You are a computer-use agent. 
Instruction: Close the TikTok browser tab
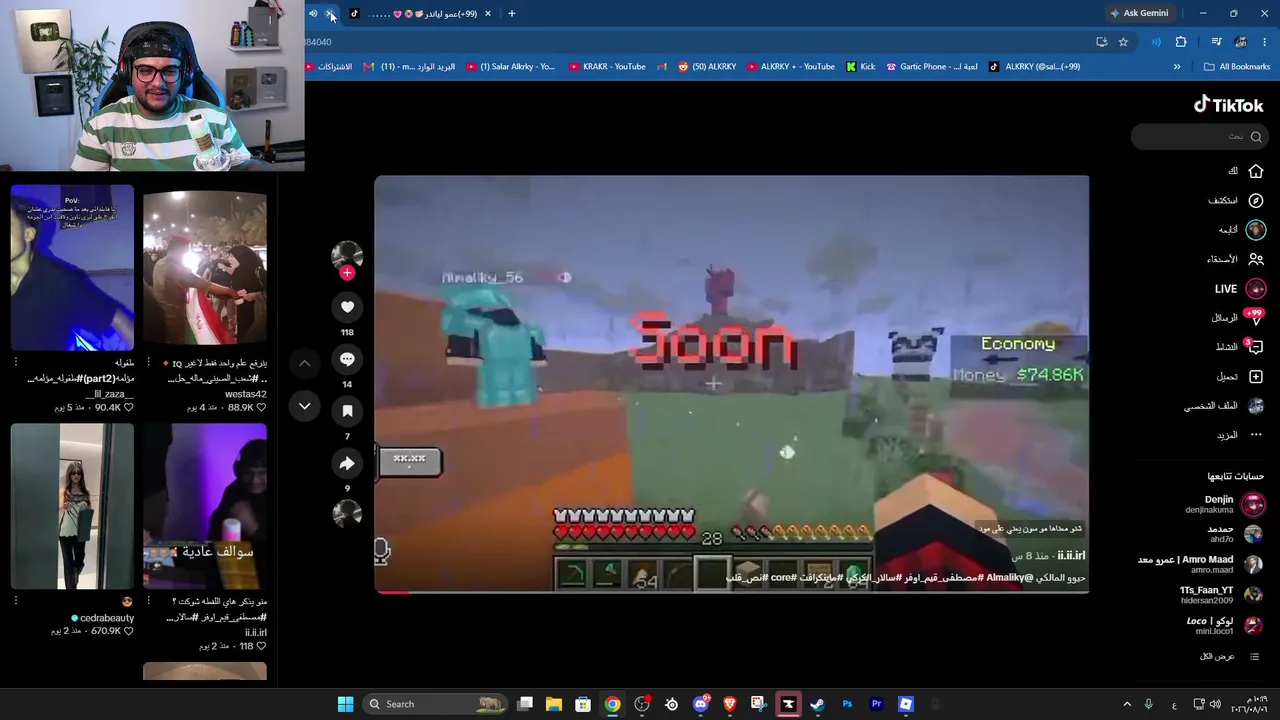point(488,14)
